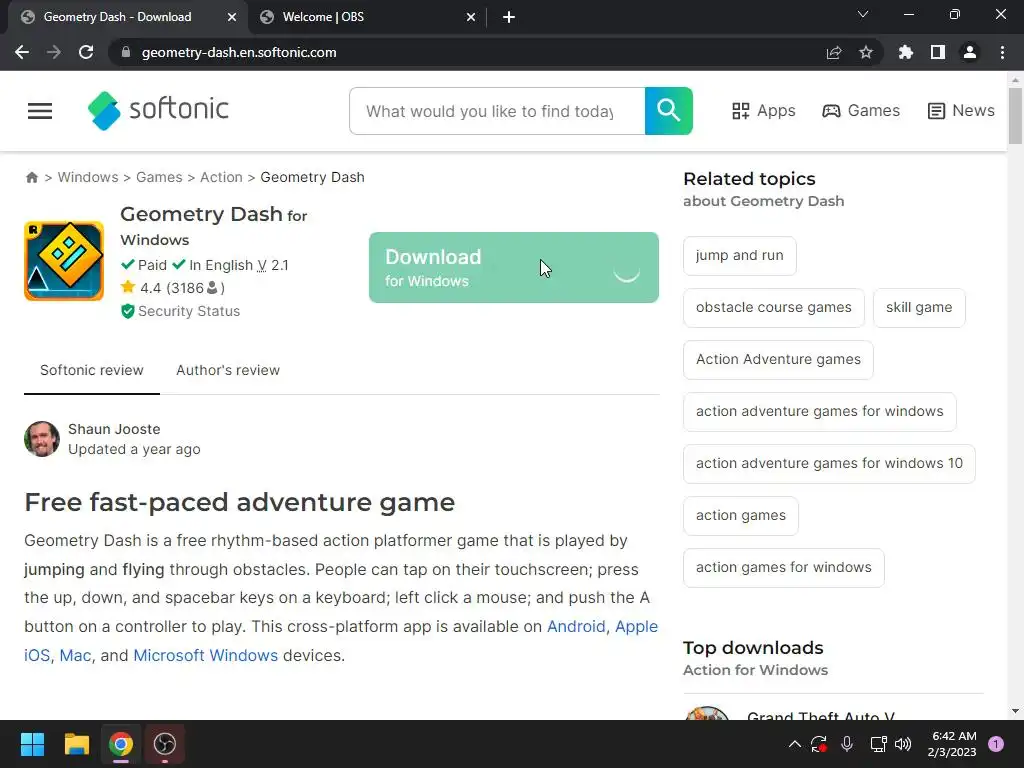Select the action games topic

tap(741, 515)
